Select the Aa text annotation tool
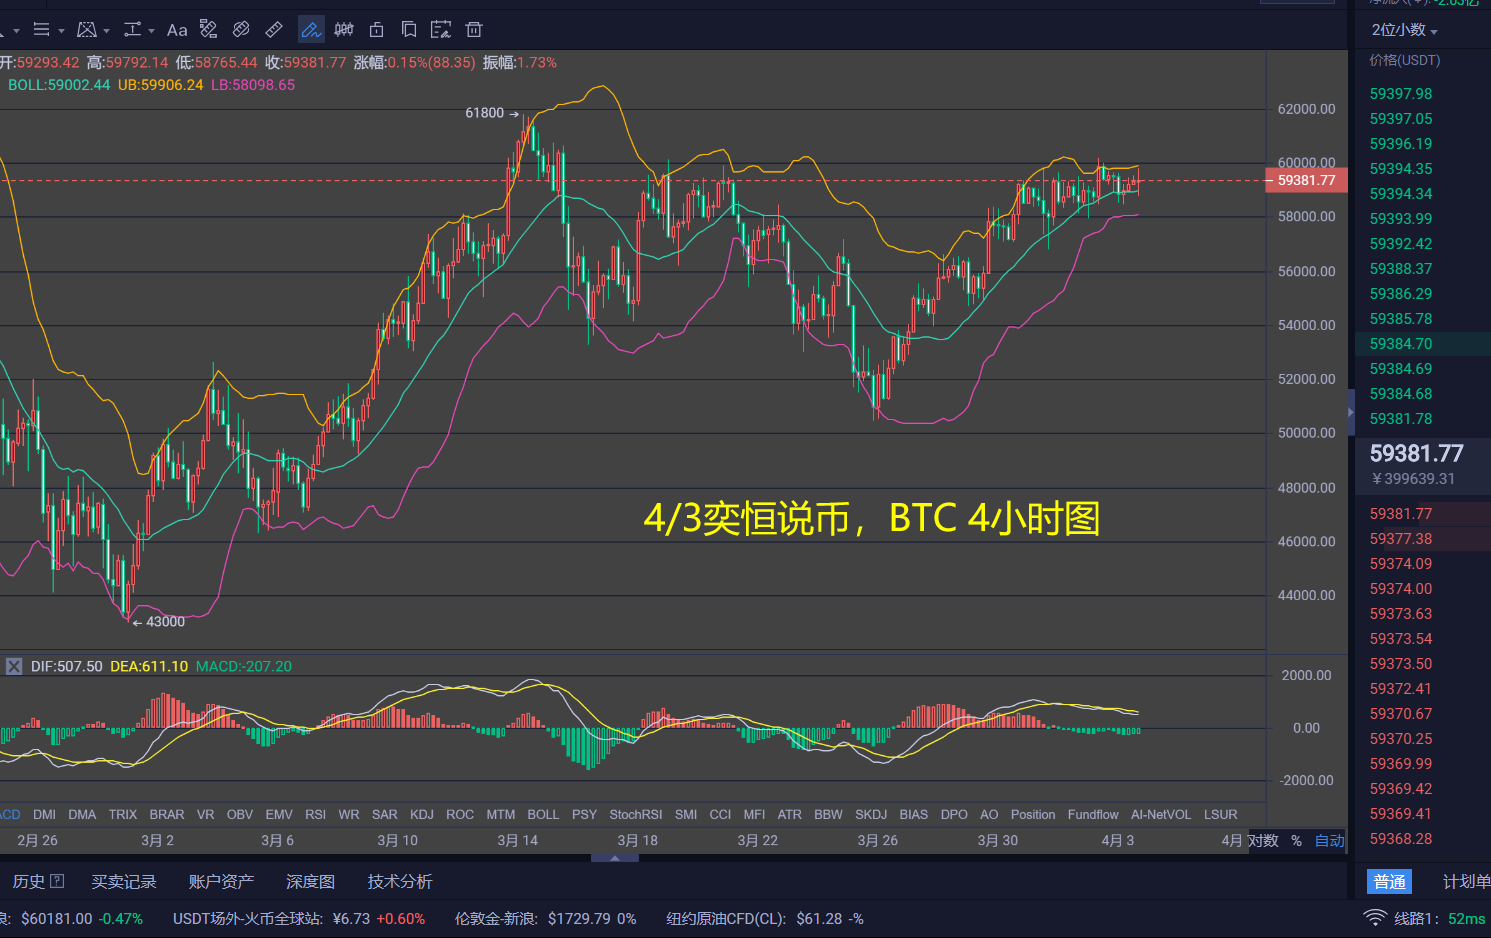 pyautogui.click(x=177, y=29)
